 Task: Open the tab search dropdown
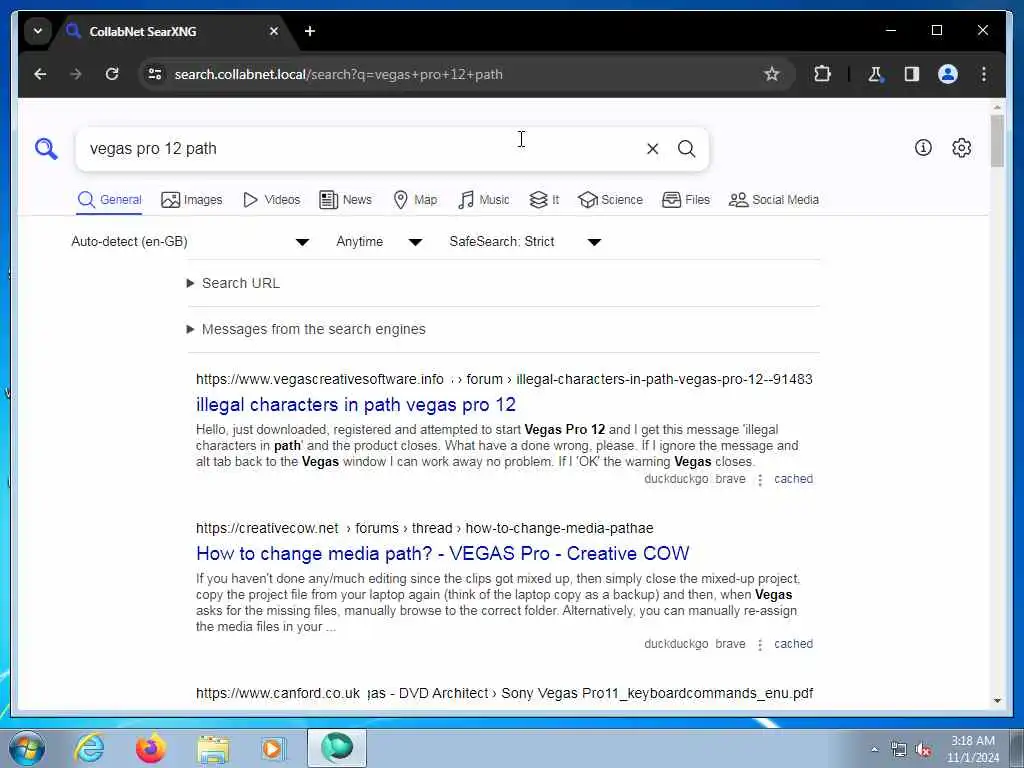pos(38,31)
